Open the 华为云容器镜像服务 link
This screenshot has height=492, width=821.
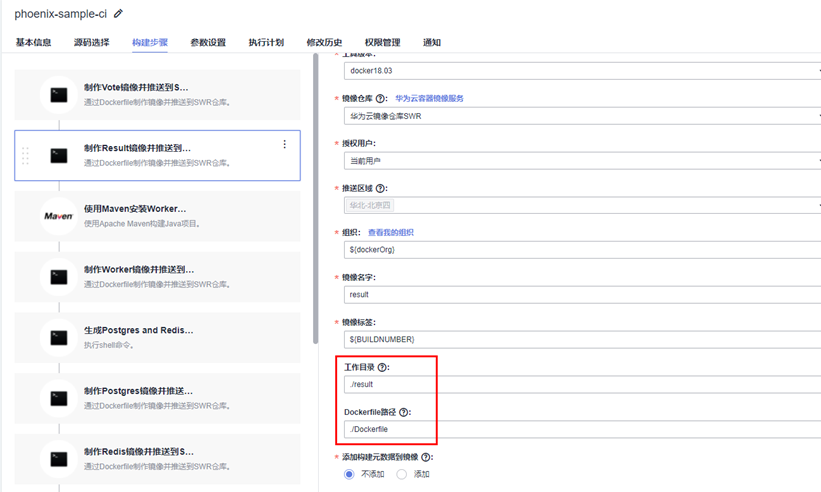click(429, 98)
